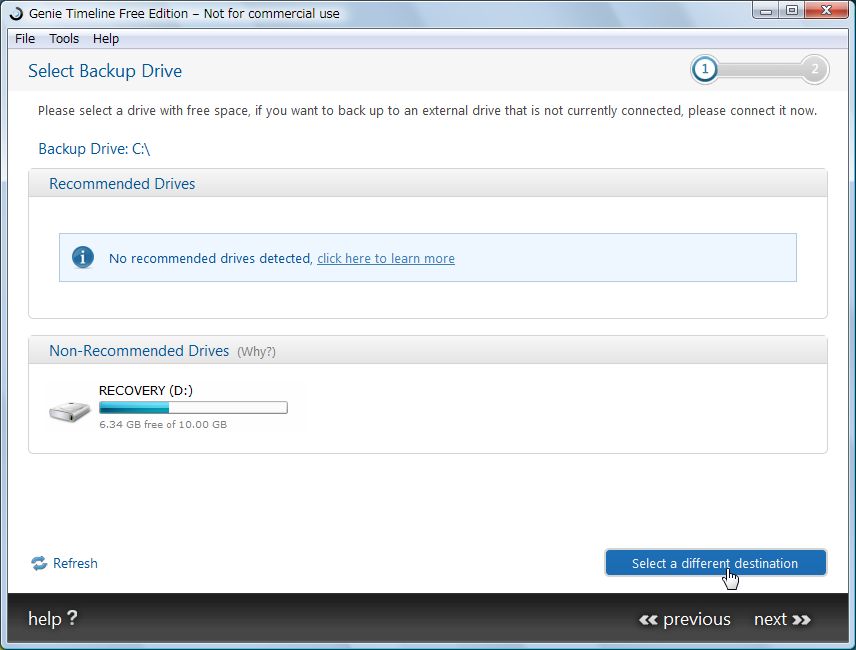The width and height of the screenshot is (856, 650).
Task: Minimize the Genie Timeline window
Action: coord(766,10)
